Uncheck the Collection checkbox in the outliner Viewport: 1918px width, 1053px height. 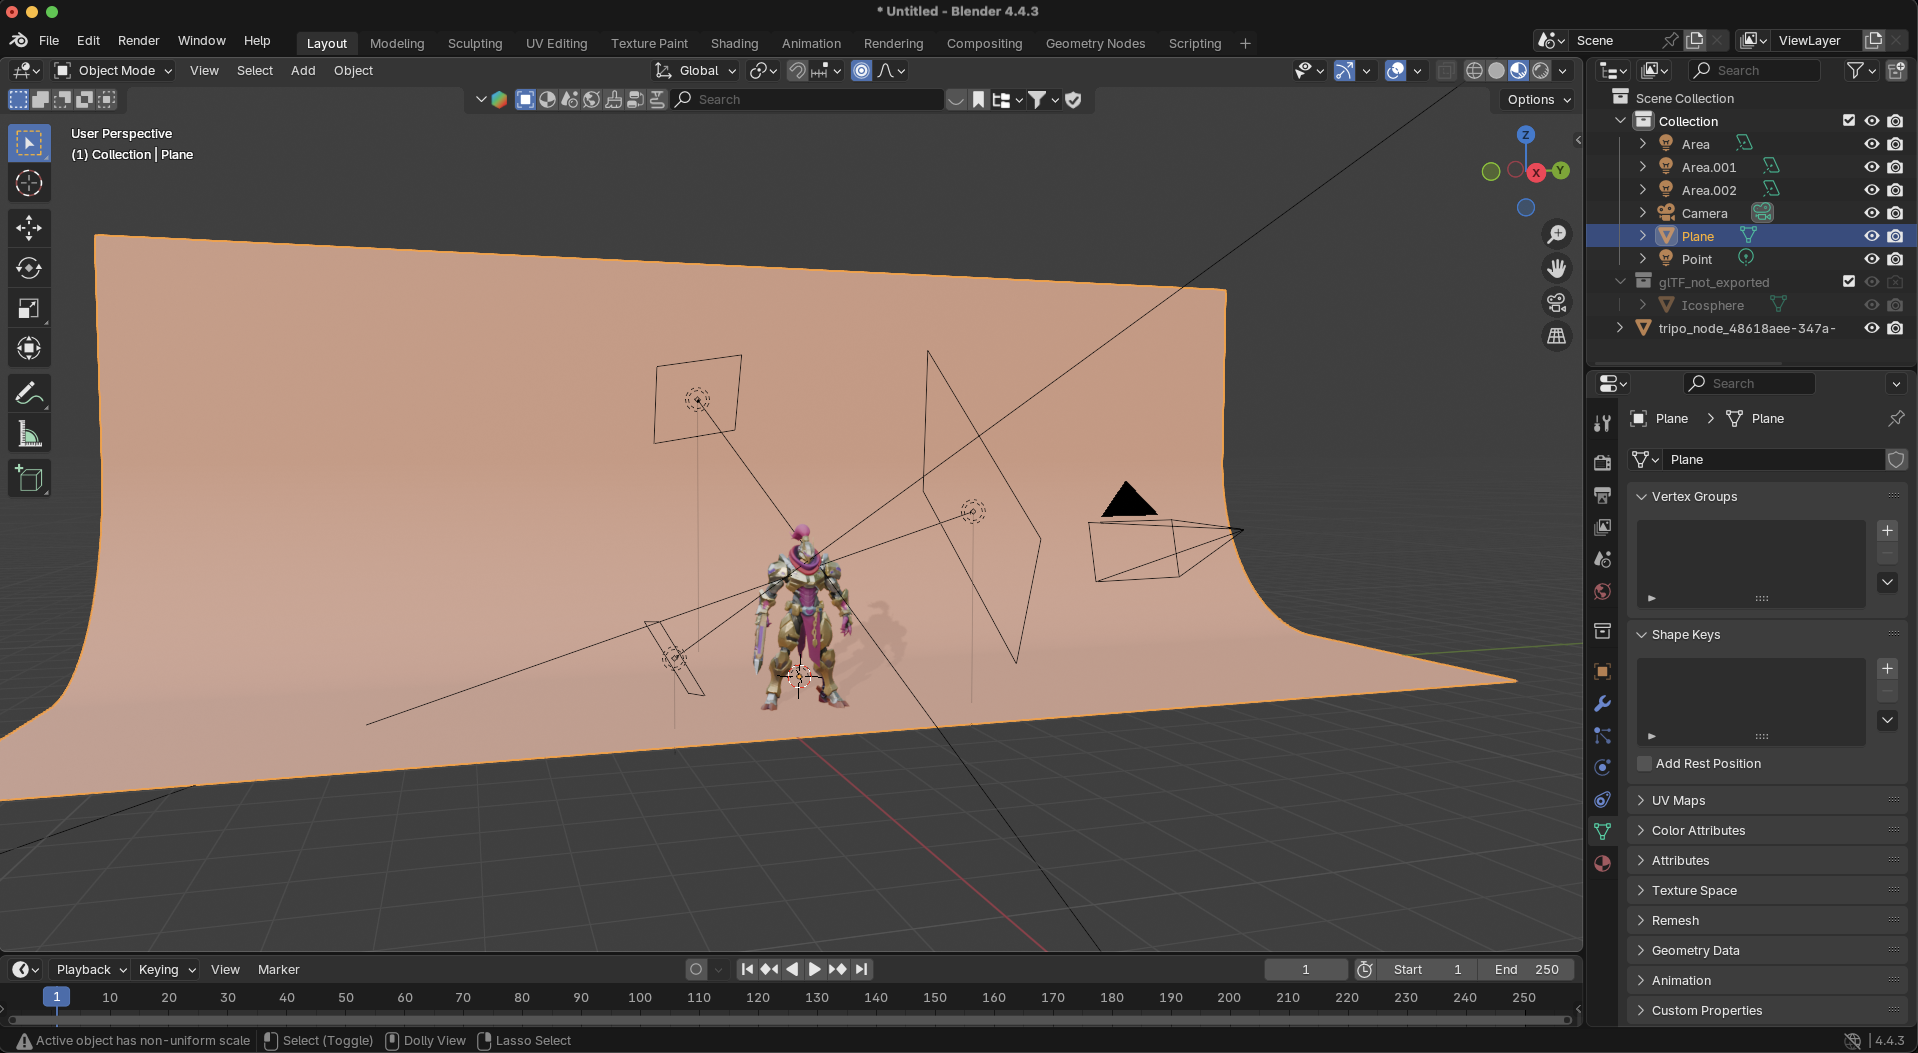(x=1848, y=120)
